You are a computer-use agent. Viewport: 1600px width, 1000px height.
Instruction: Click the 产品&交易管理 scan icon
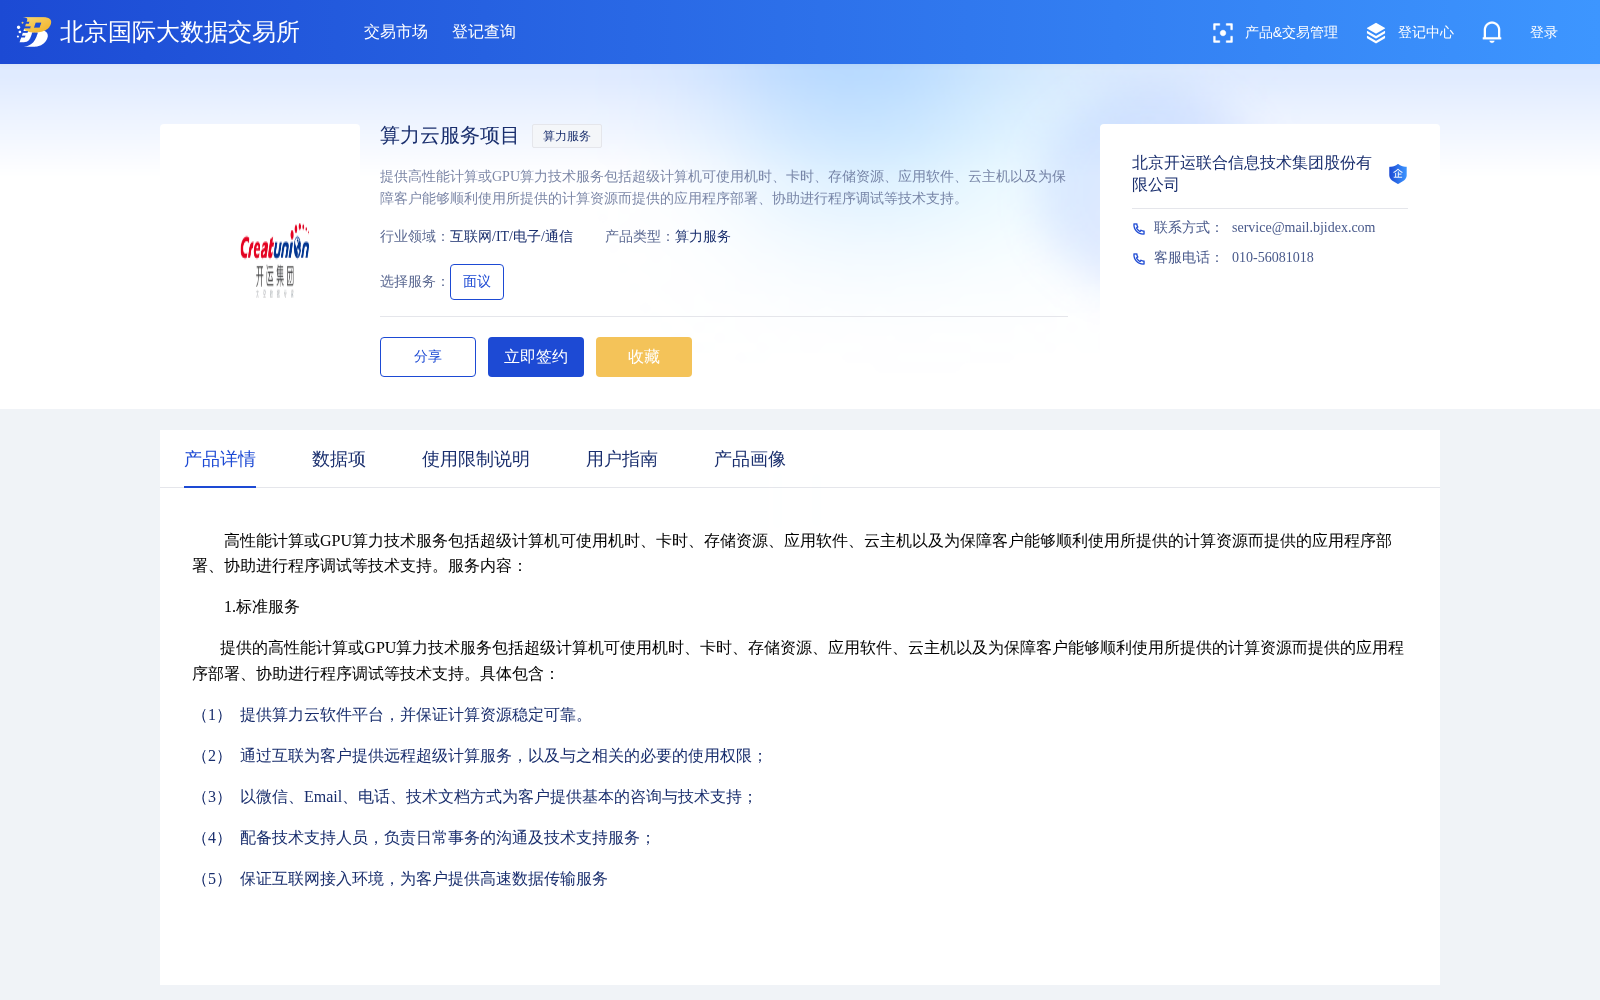pos(1222,33)
